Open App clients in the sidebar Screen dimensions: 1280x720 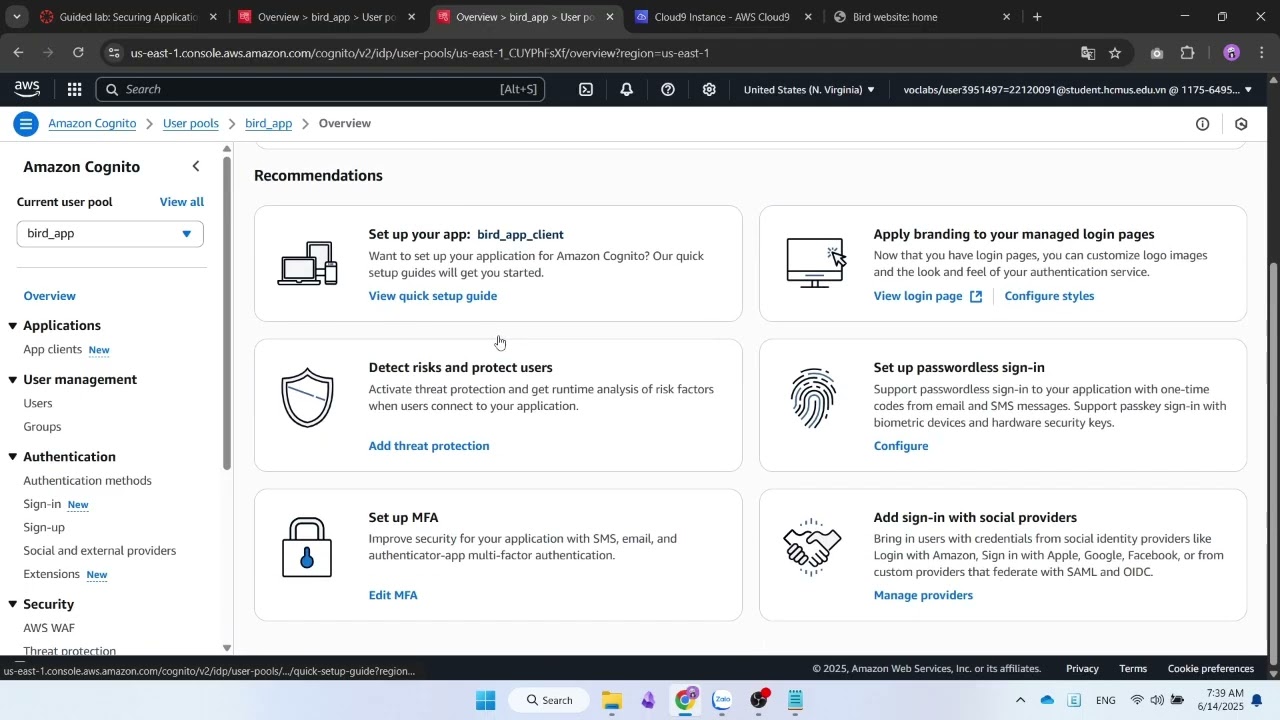pos(52,349)
